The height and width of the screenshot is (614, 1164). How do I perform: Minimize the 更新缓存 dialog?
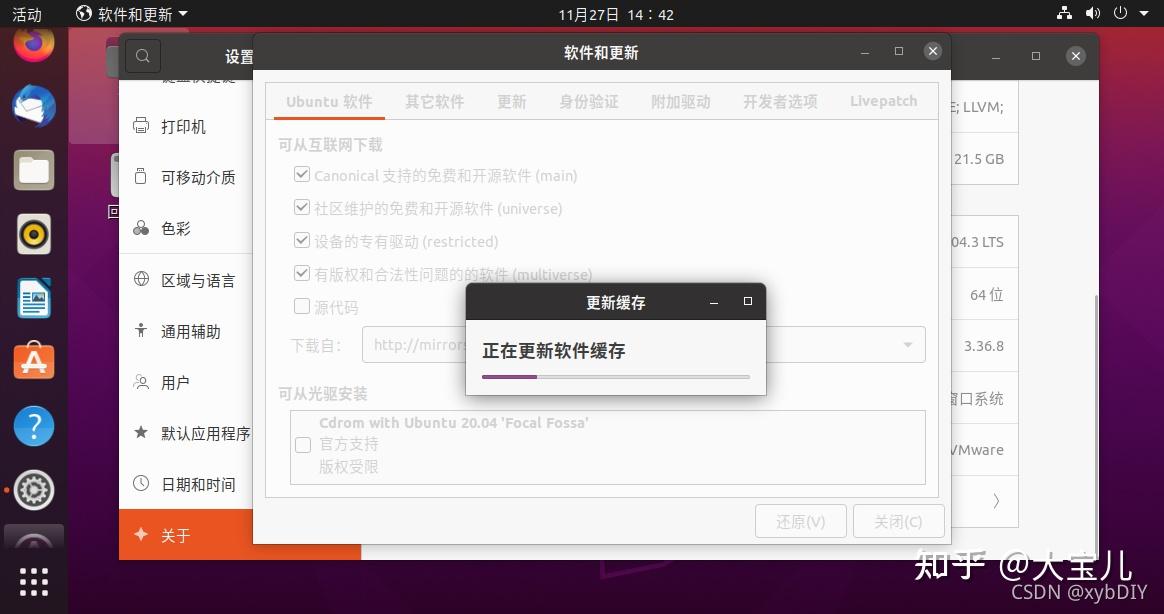(713, 301)
